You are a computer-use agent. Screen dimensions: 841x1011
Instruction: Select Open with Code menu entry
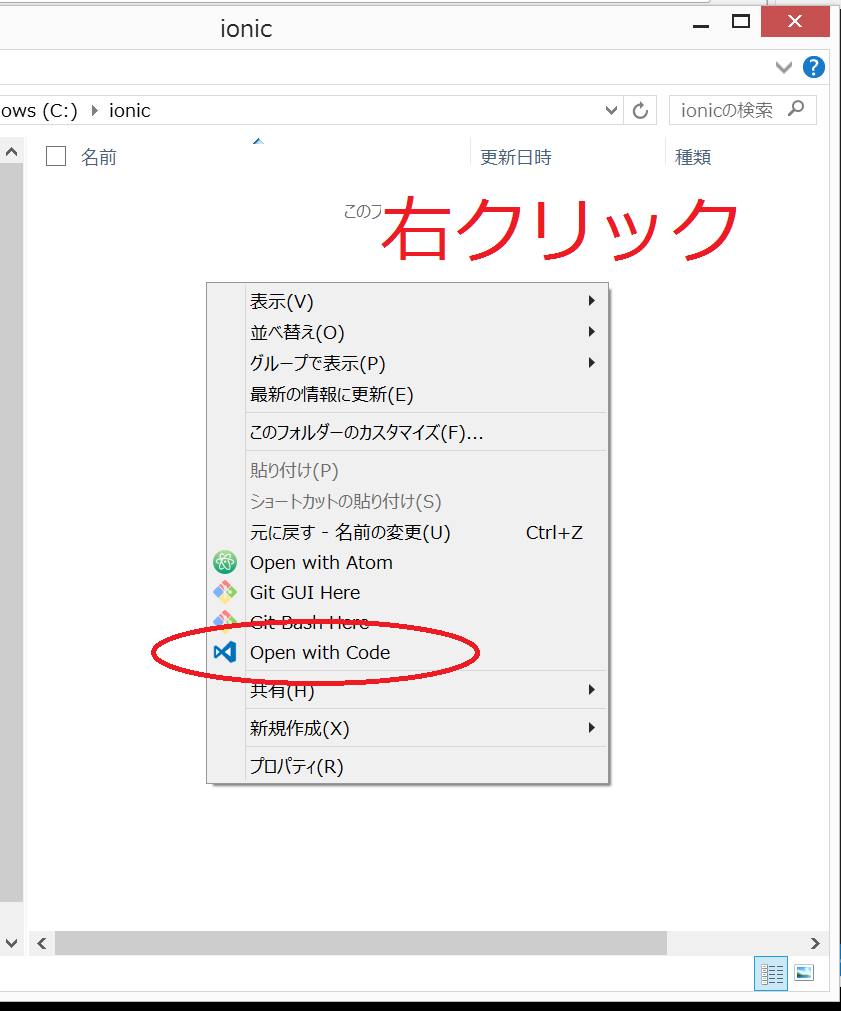coord(320,653)
